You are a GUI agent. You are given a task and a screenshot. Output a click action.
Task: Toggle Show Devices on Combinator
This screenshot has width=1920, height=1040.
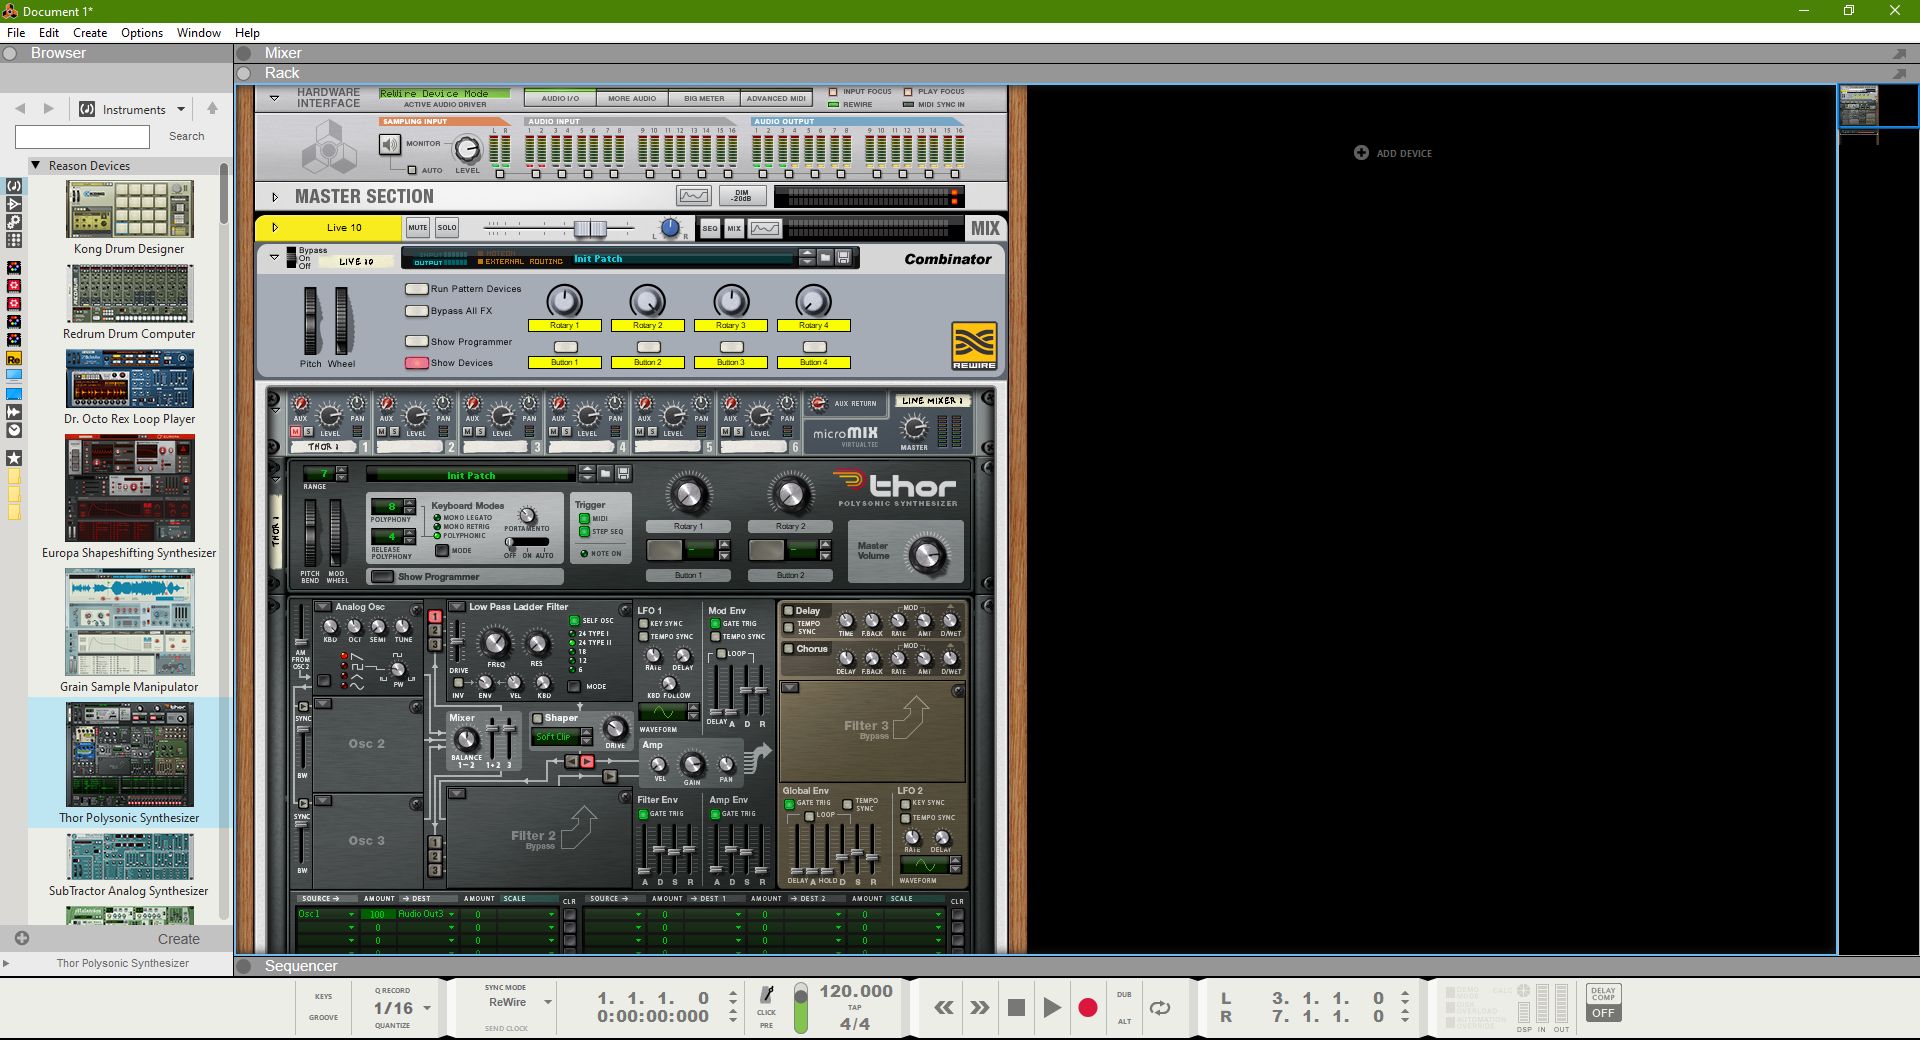pos(416,363)
